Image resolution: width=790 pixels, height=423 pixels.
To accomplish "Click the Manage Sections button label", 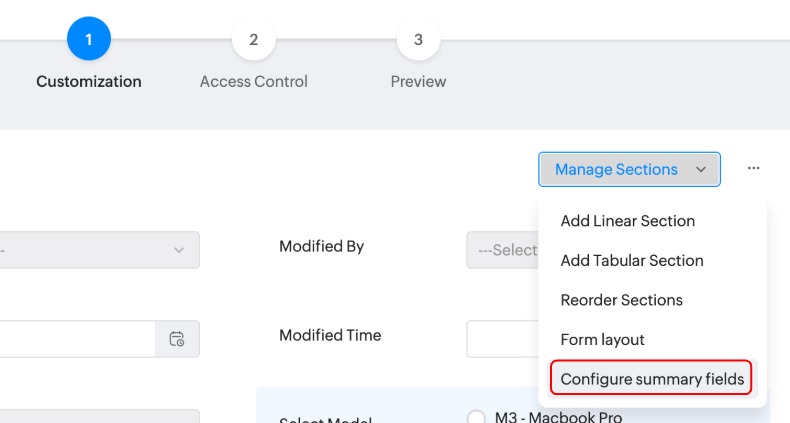I will pos(616,170).
